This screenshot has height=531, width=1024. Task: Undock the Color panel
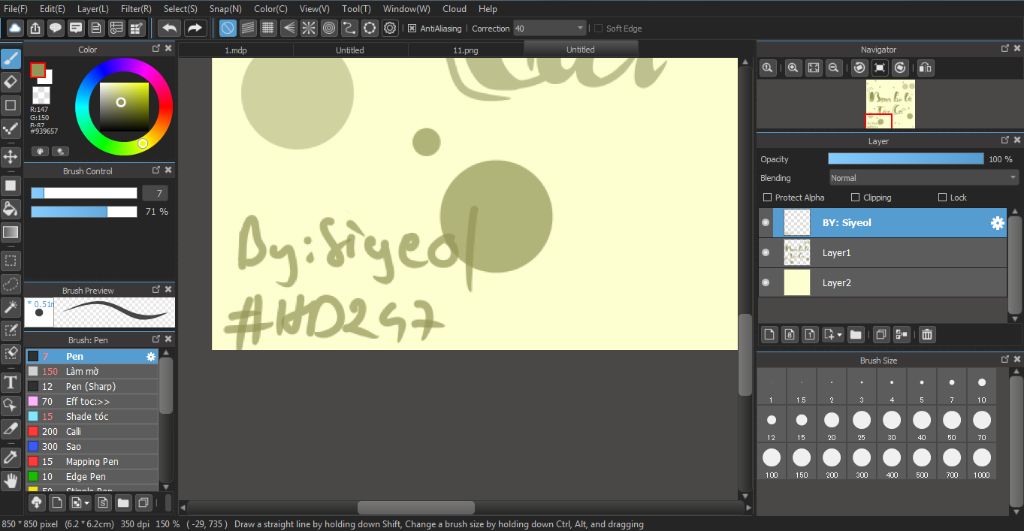[x=156, y=48]
